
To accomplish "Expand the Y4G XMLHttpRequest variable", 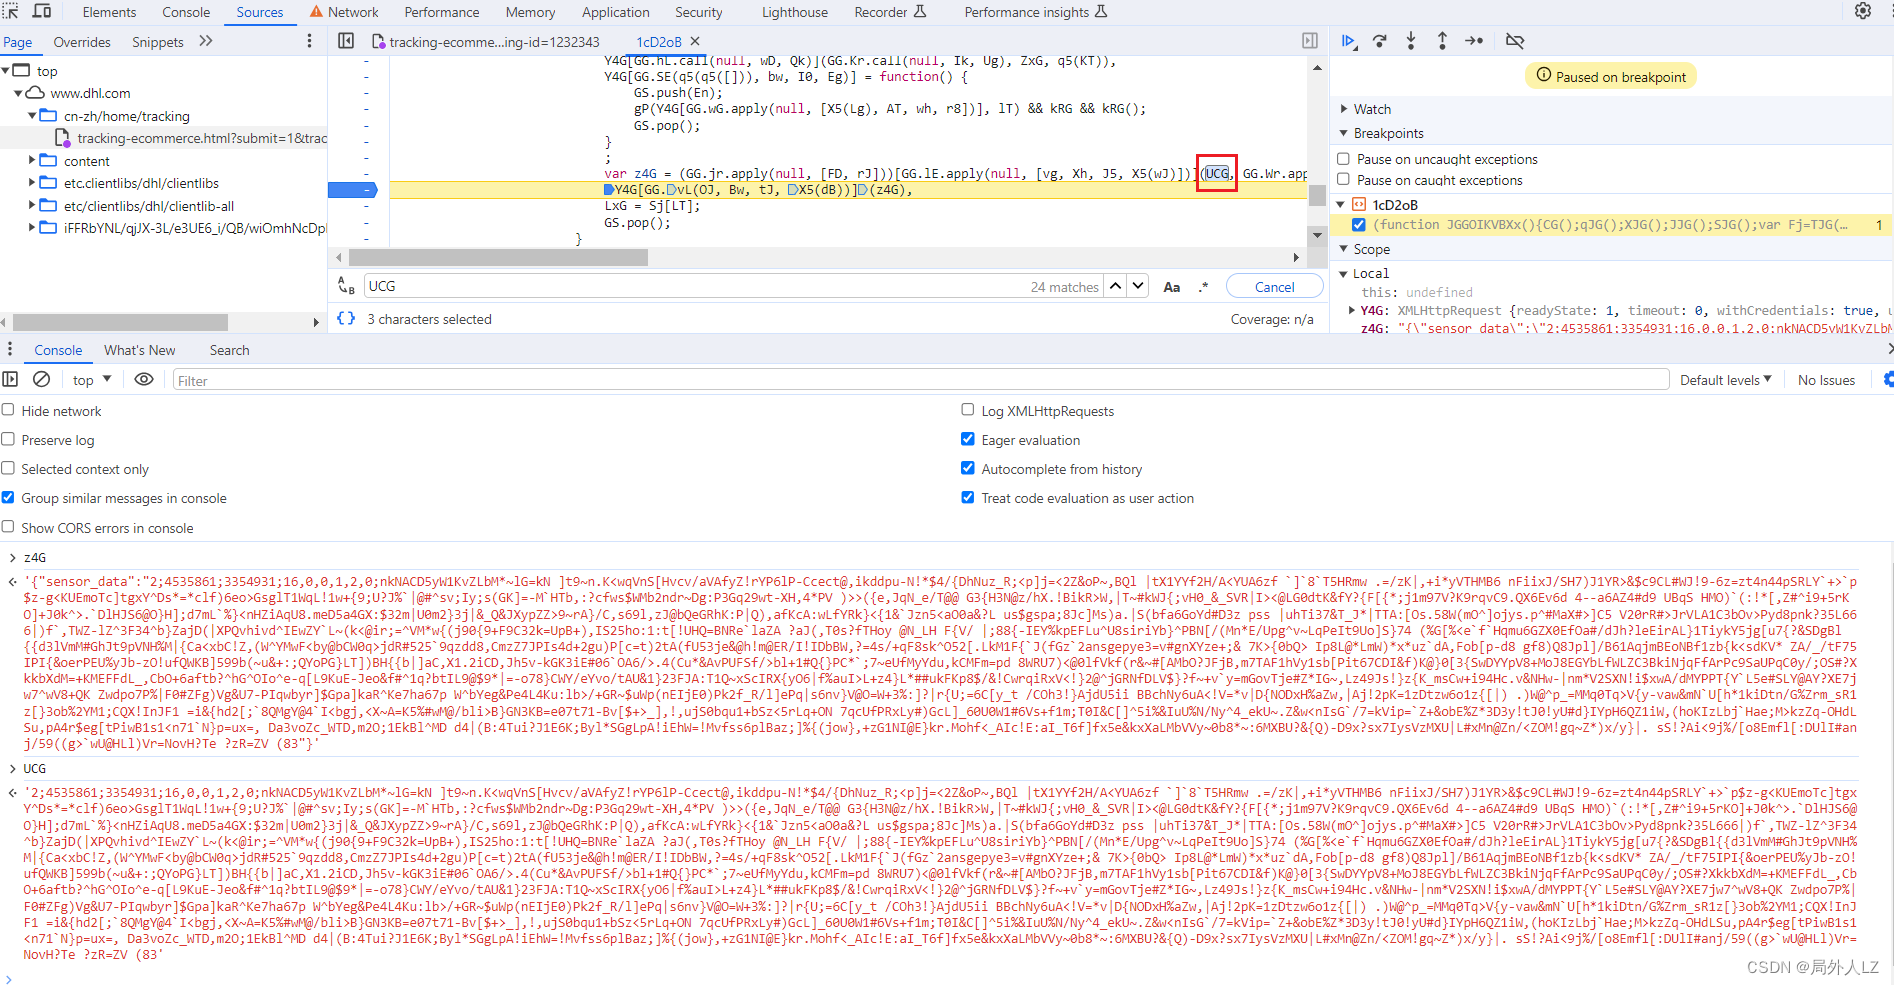I will (x=1352, y=310).
